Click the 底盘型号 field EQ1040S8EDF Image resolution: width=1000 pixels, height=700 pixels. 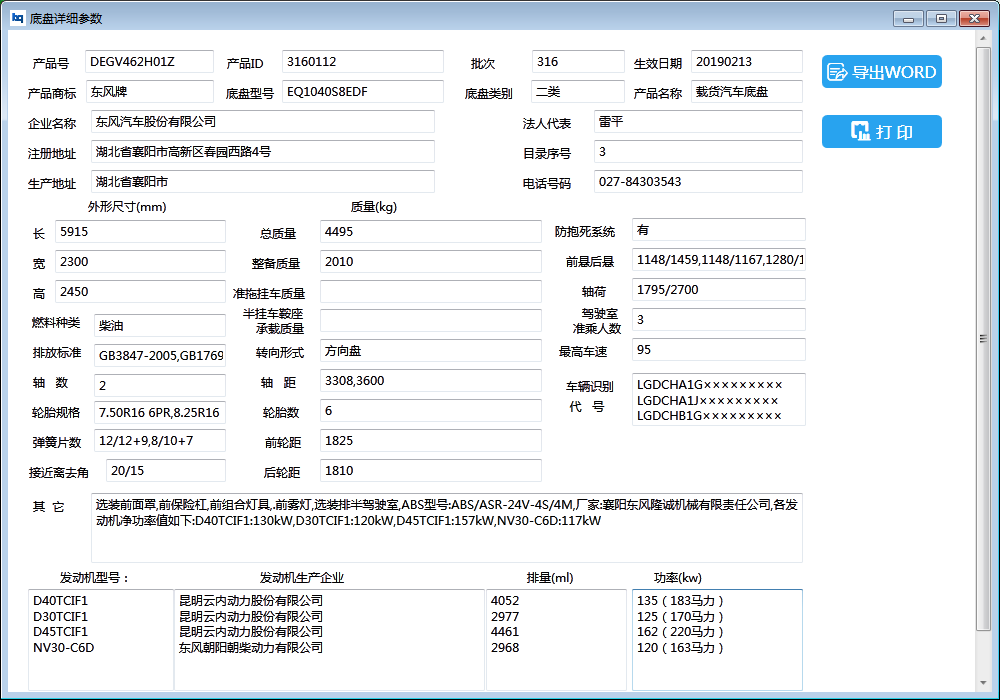[362, 92]
